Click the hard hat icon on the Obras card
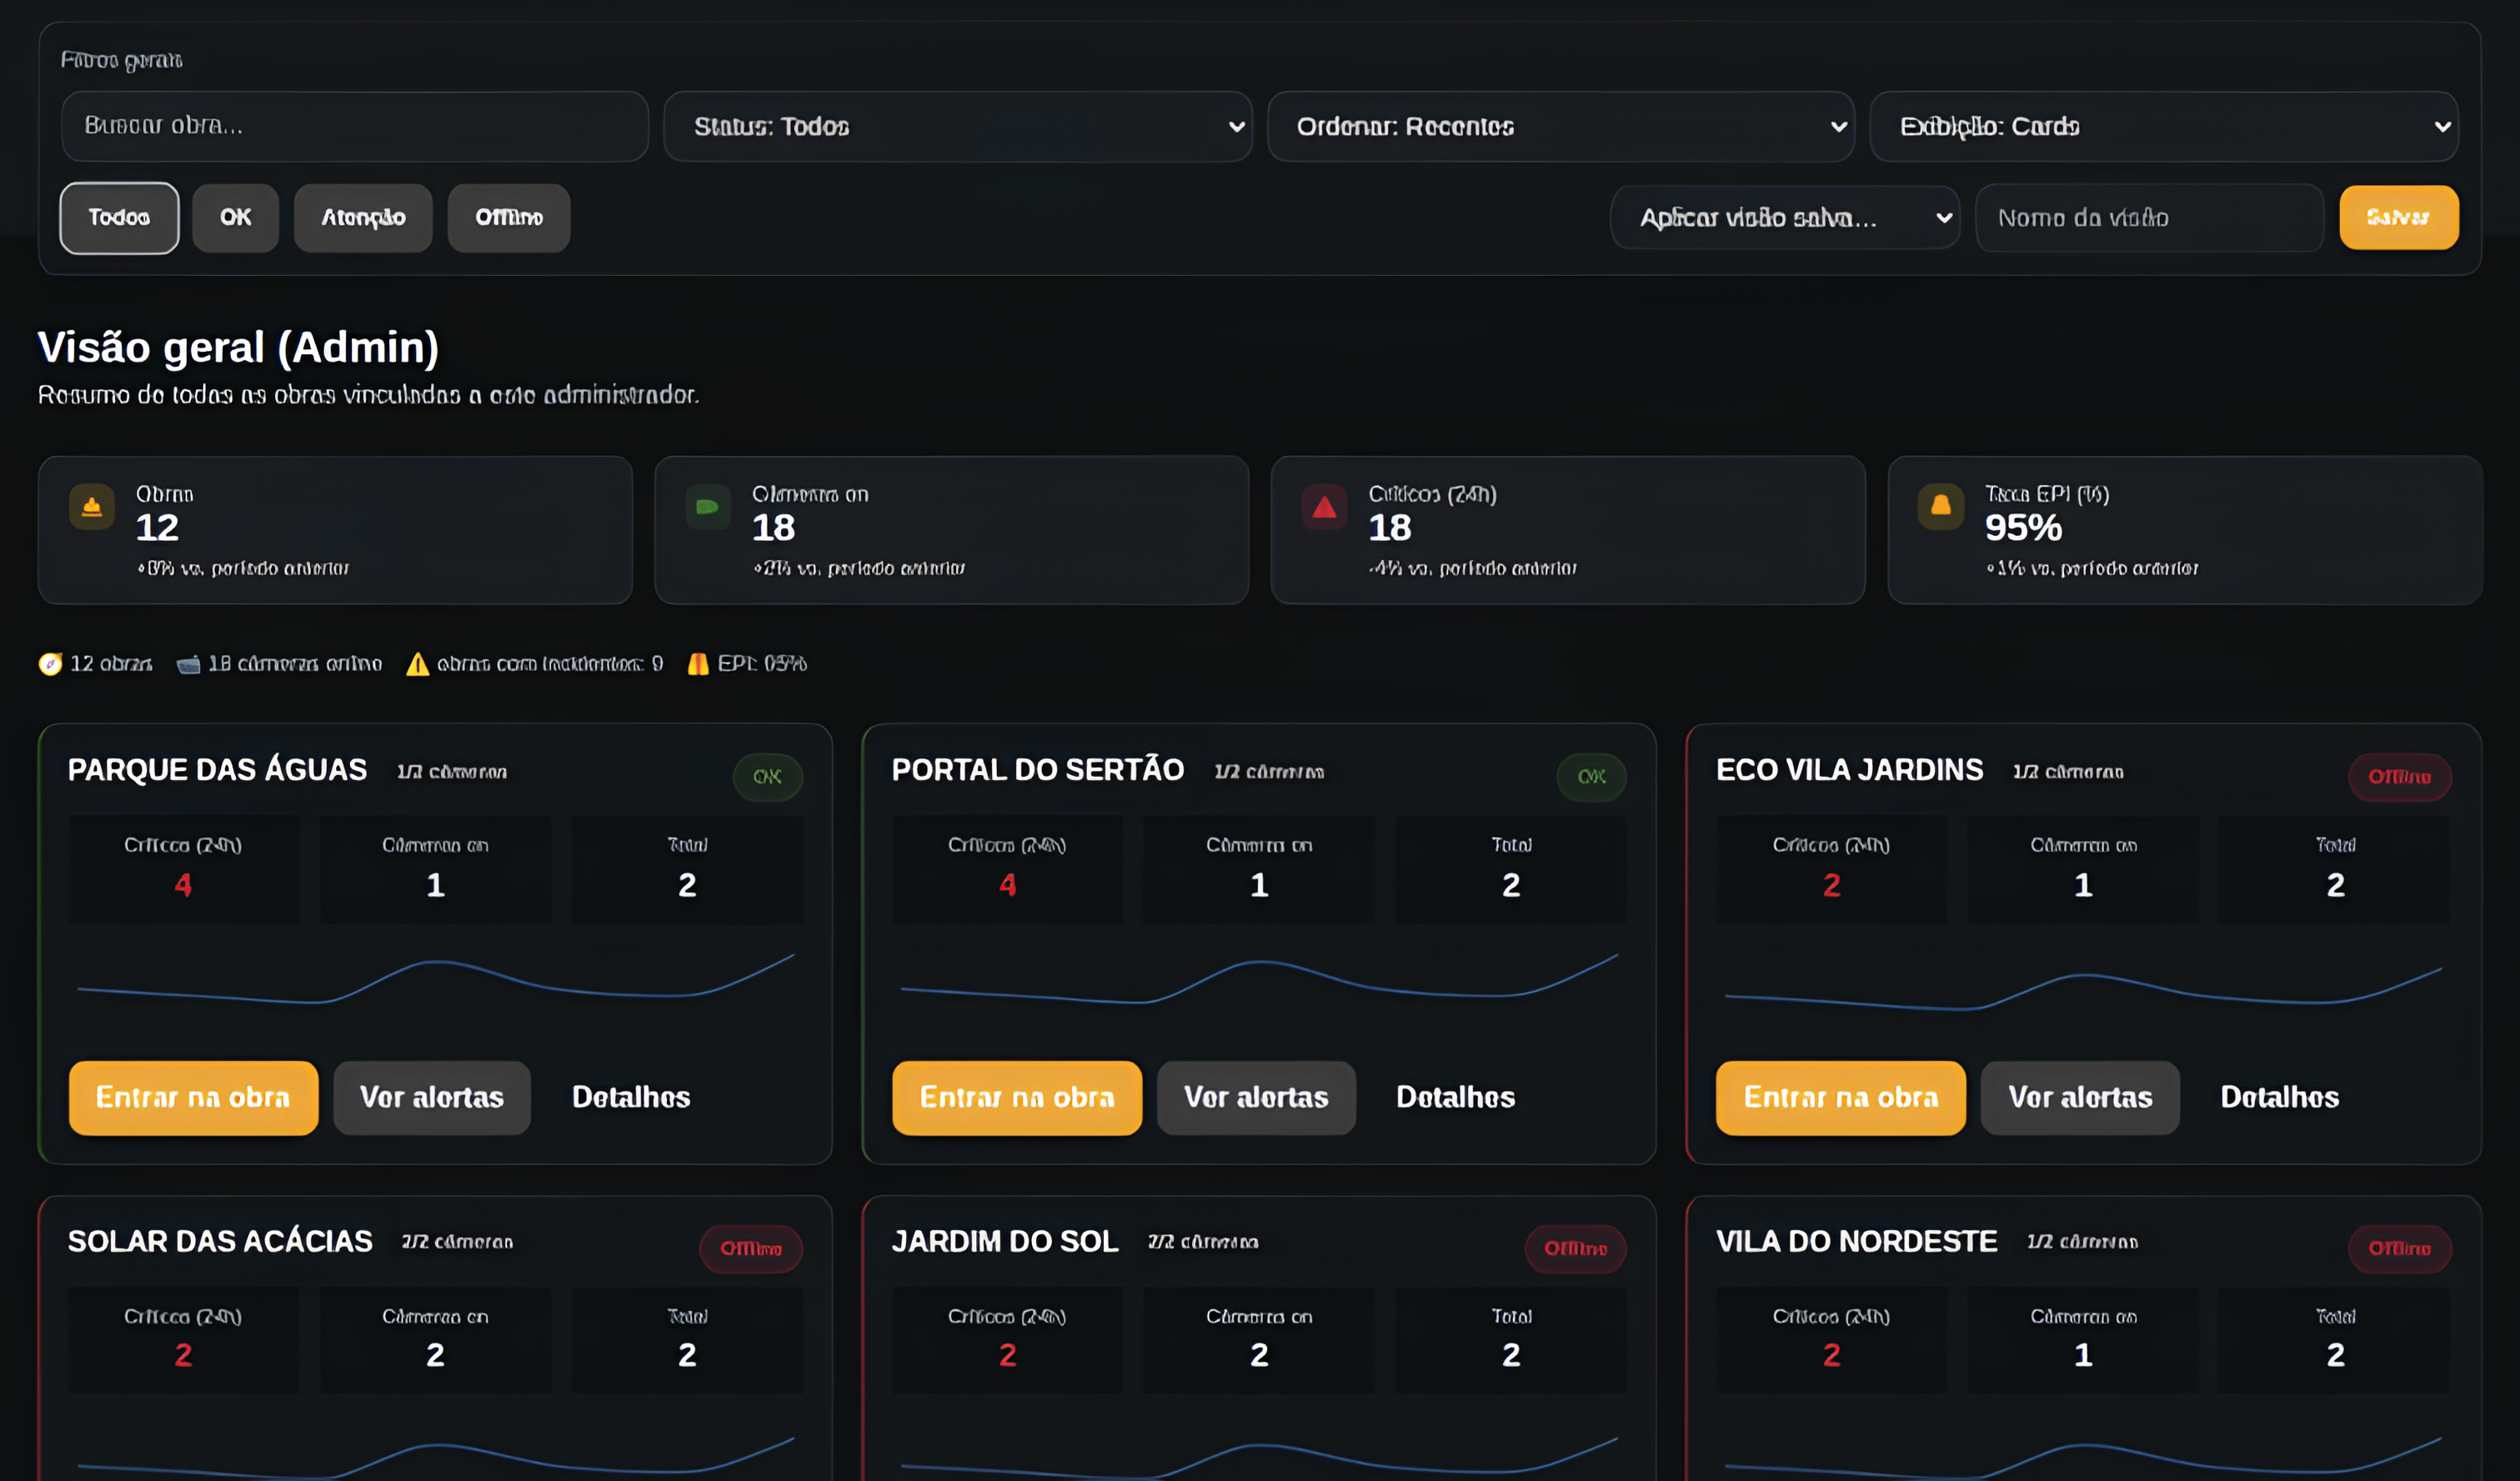 (91, 507)
